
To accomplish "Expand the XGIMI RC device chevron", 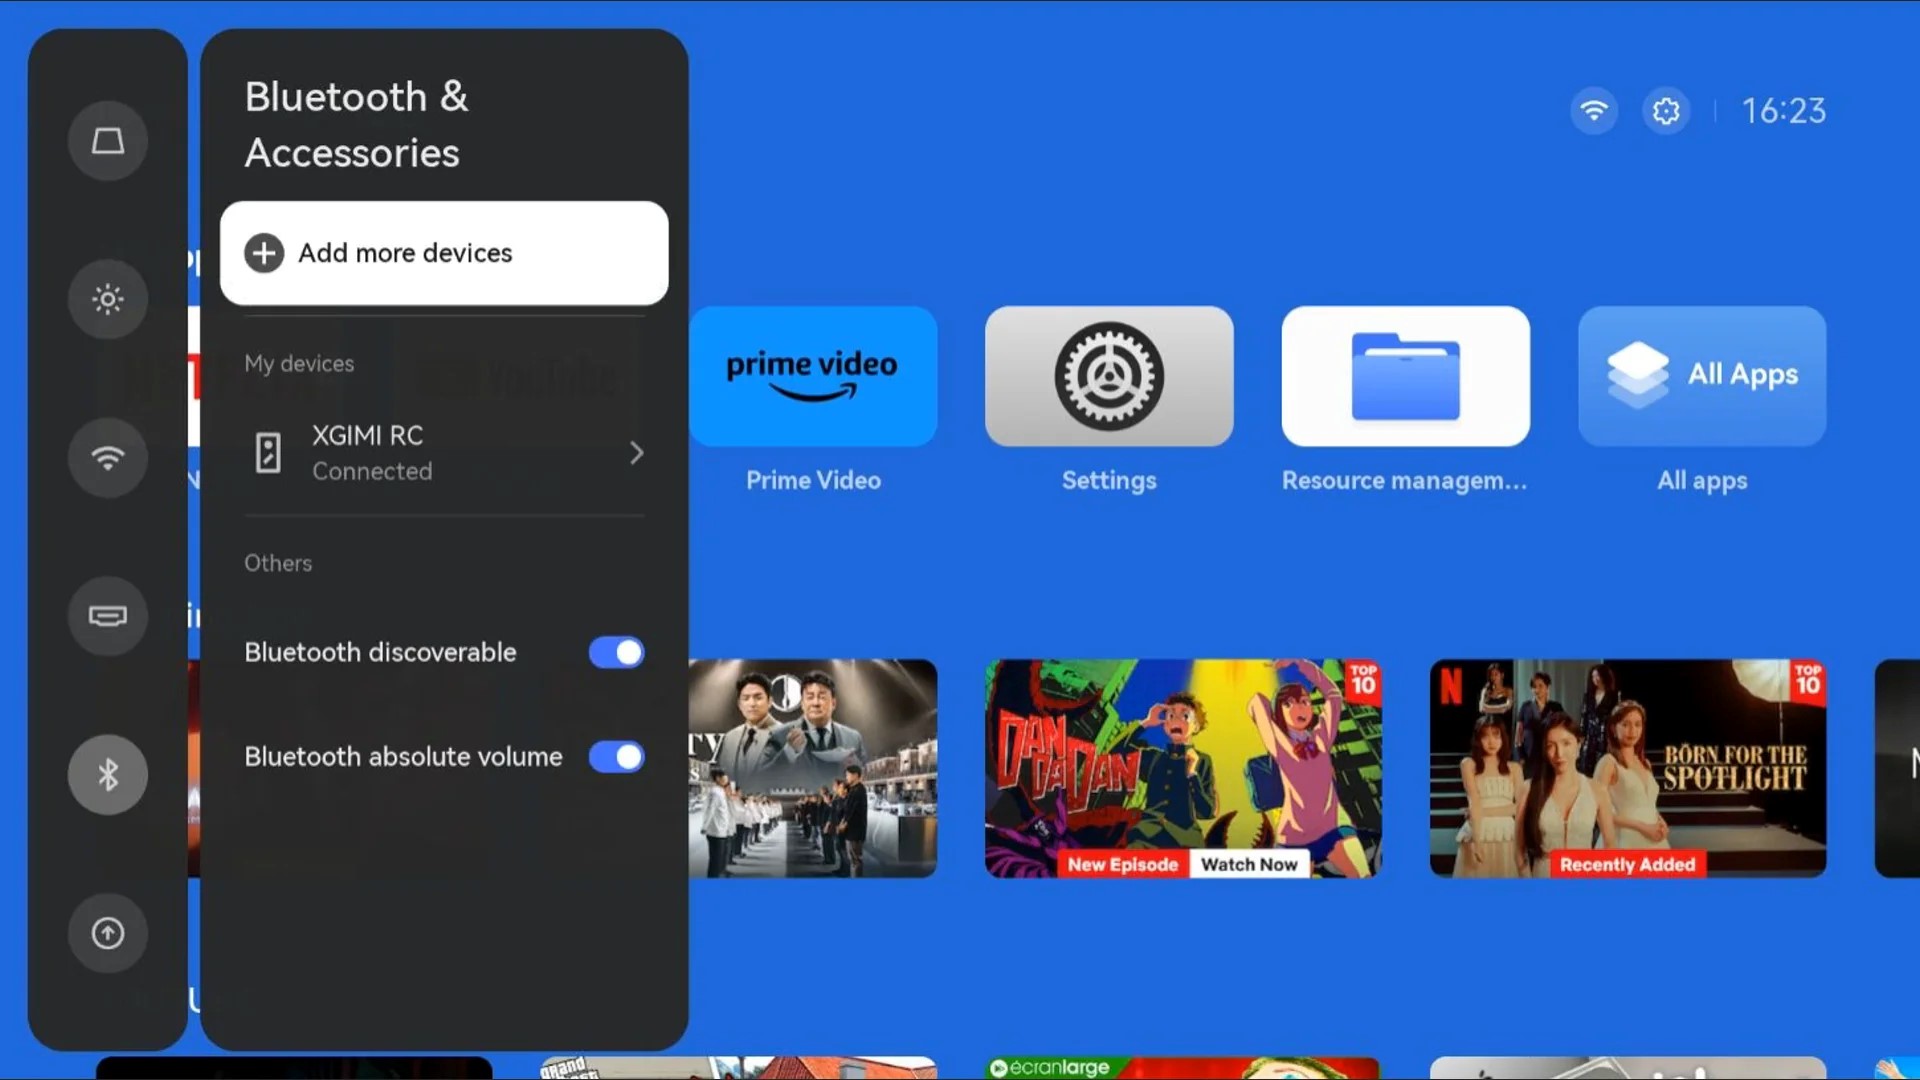I will 637,453.
